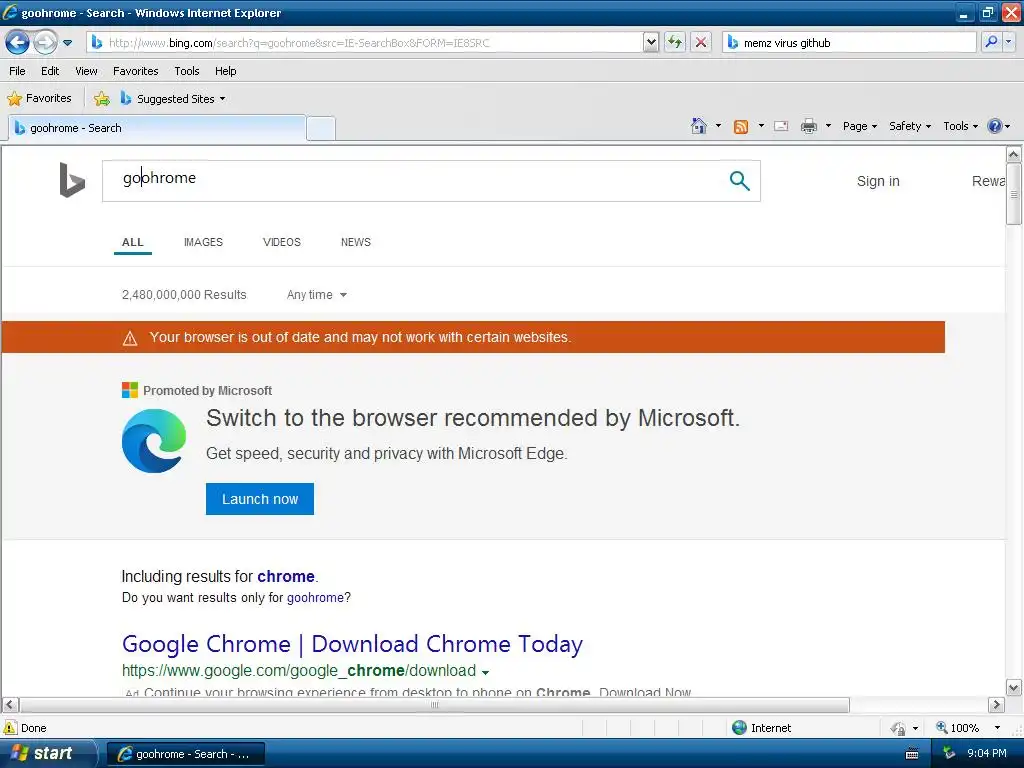Expand the Home button dropdown arrow
This screenshot has height=768, width=1024.
pos(718,125)
